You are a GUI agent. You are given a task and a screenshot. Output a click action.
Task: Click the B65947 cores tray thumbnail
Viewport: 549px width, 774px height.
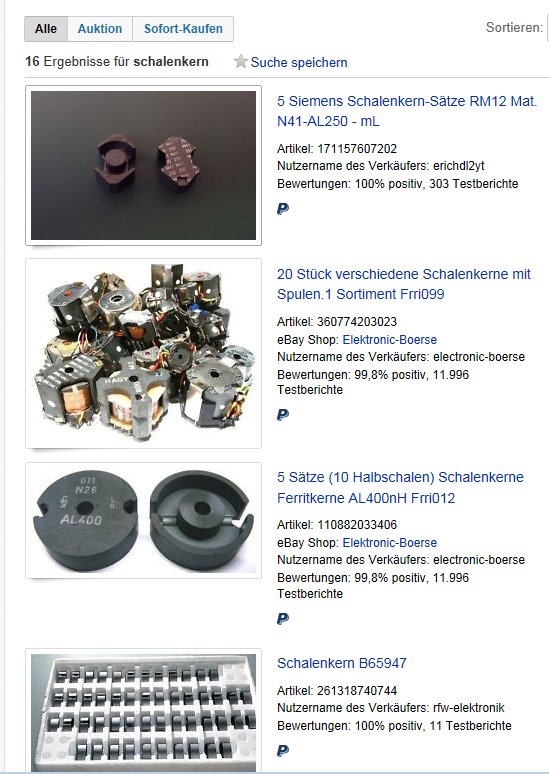pos(143,711)
